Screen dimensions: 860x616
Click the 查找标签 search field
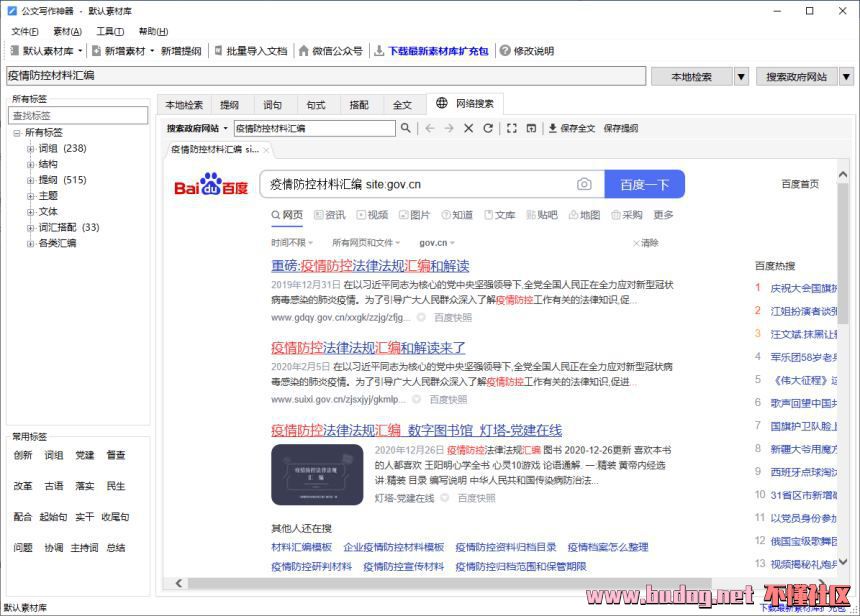pos(78,116)
